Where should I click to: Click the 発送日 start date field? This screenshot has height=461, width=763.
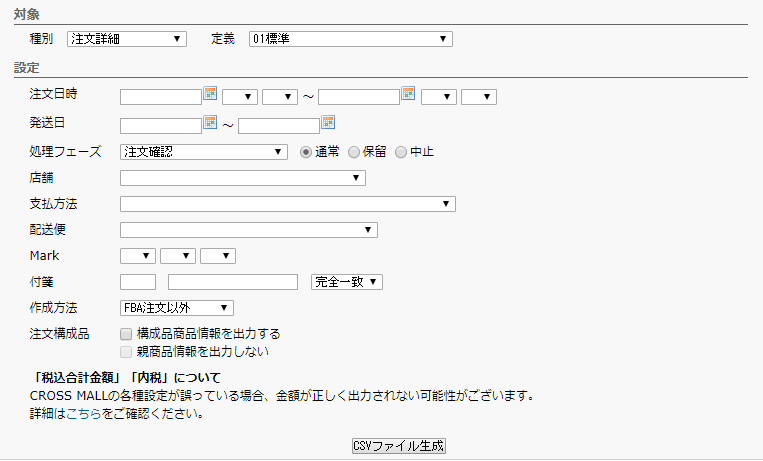coord(161,126)
